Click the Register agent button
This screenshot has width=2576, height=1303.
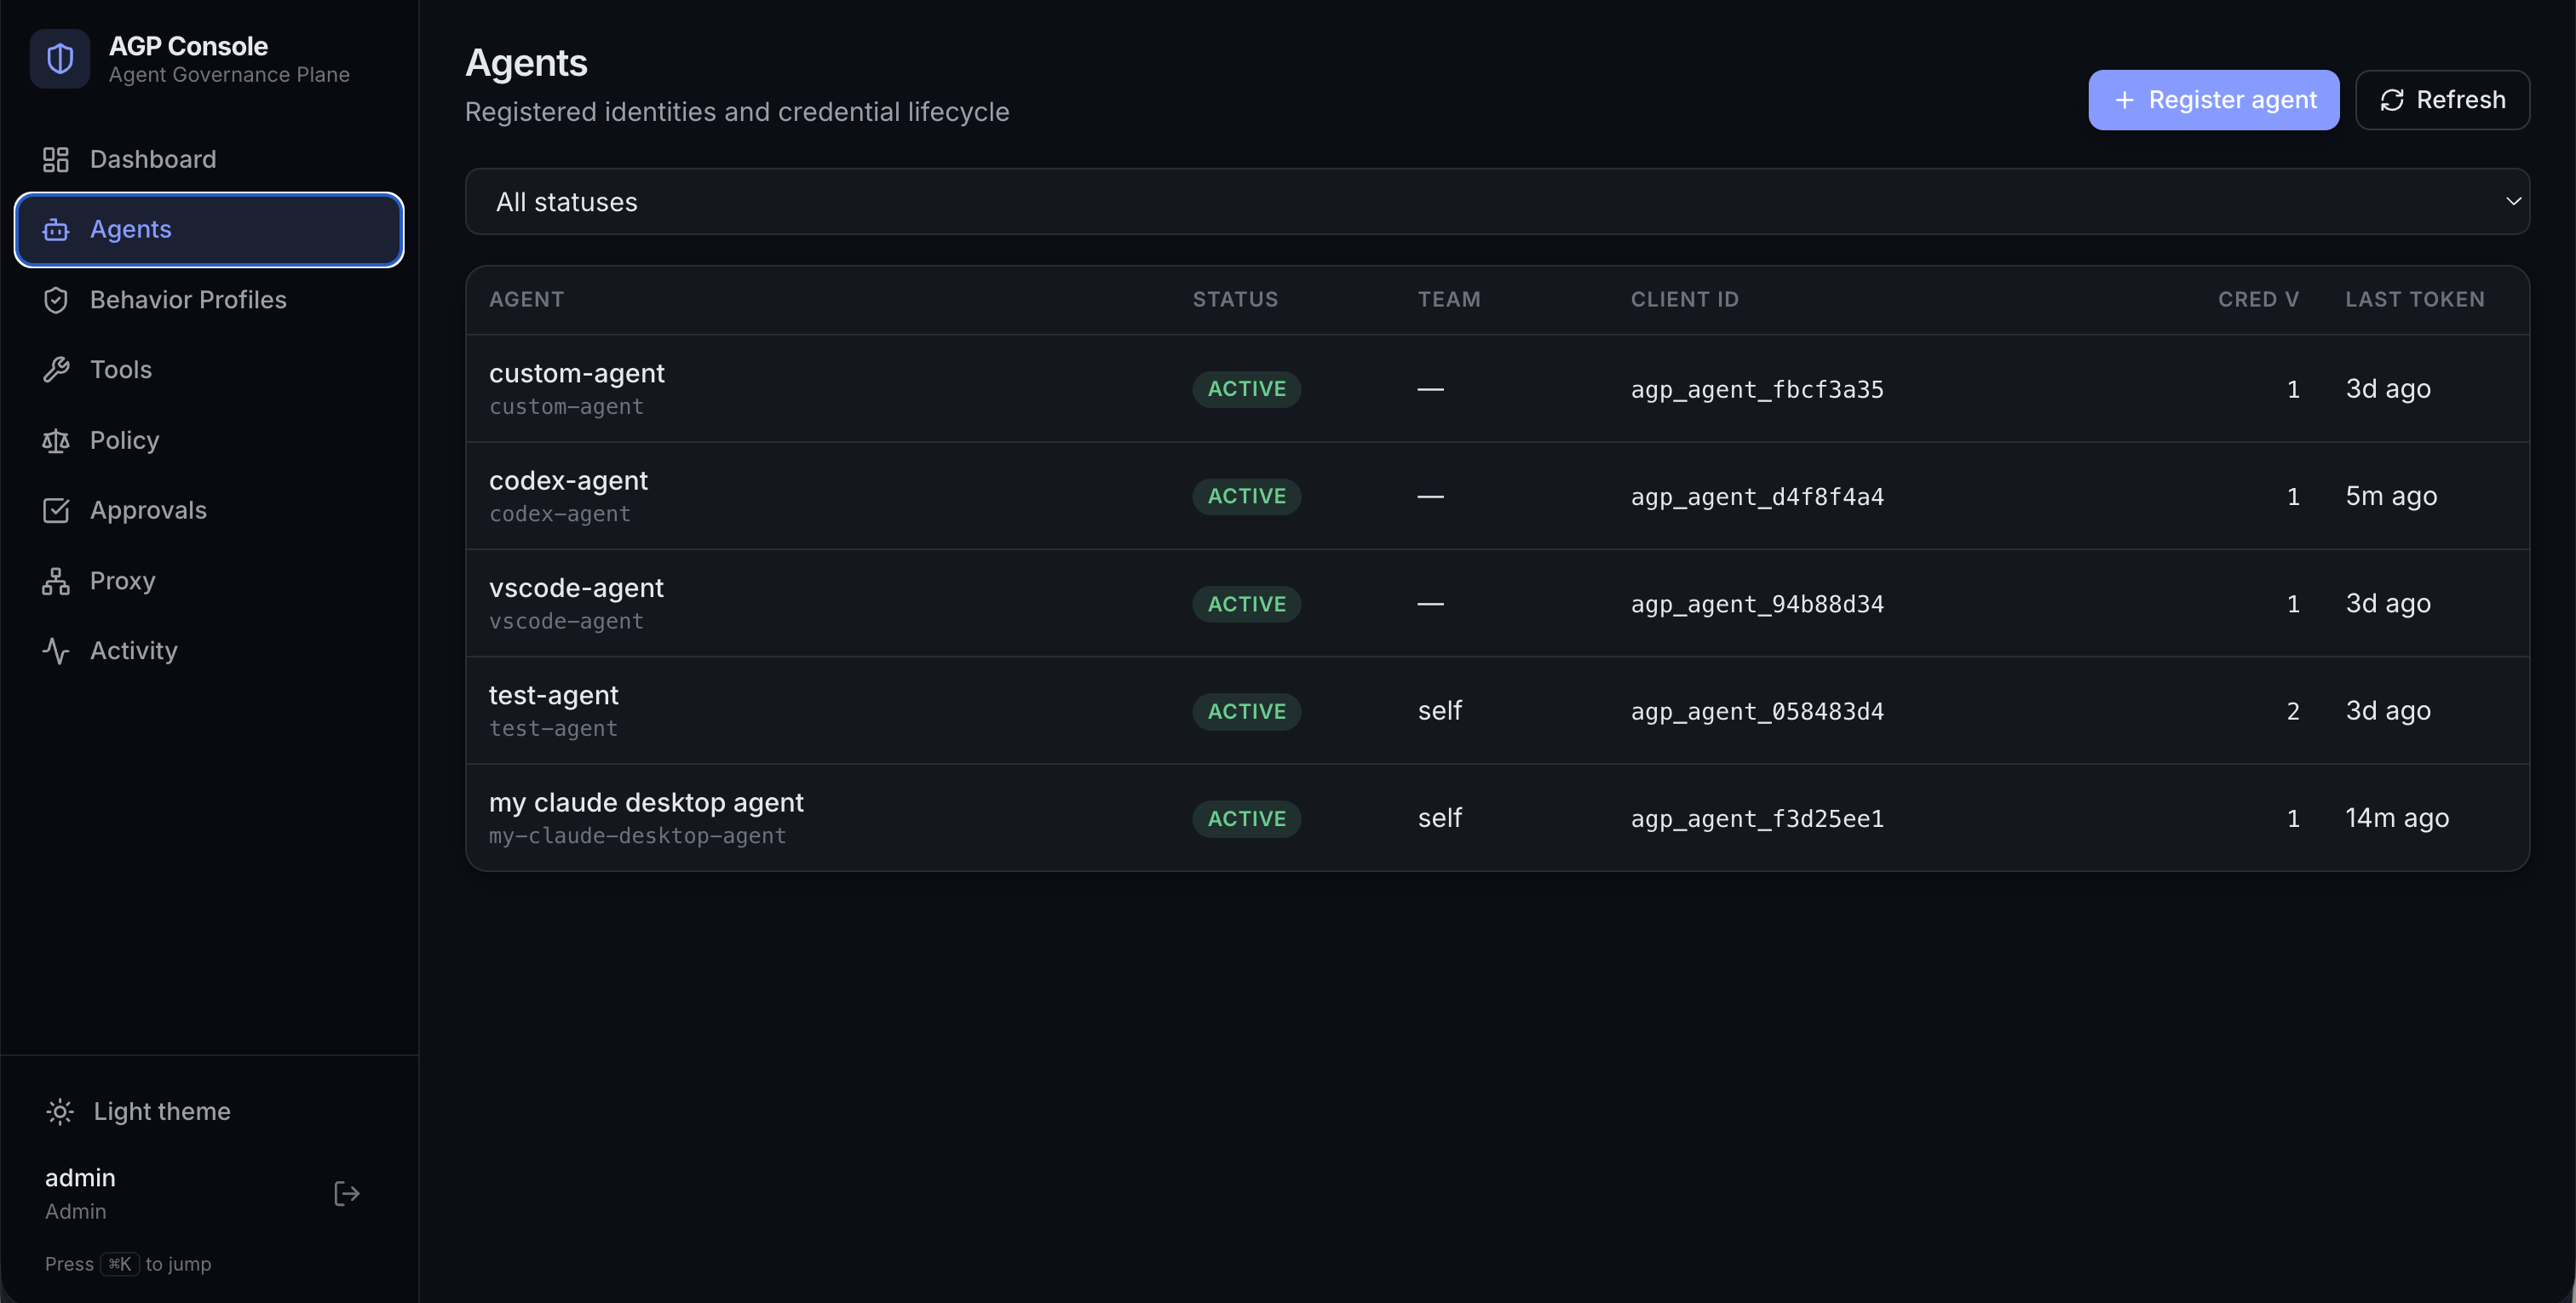click(2213, 100)
